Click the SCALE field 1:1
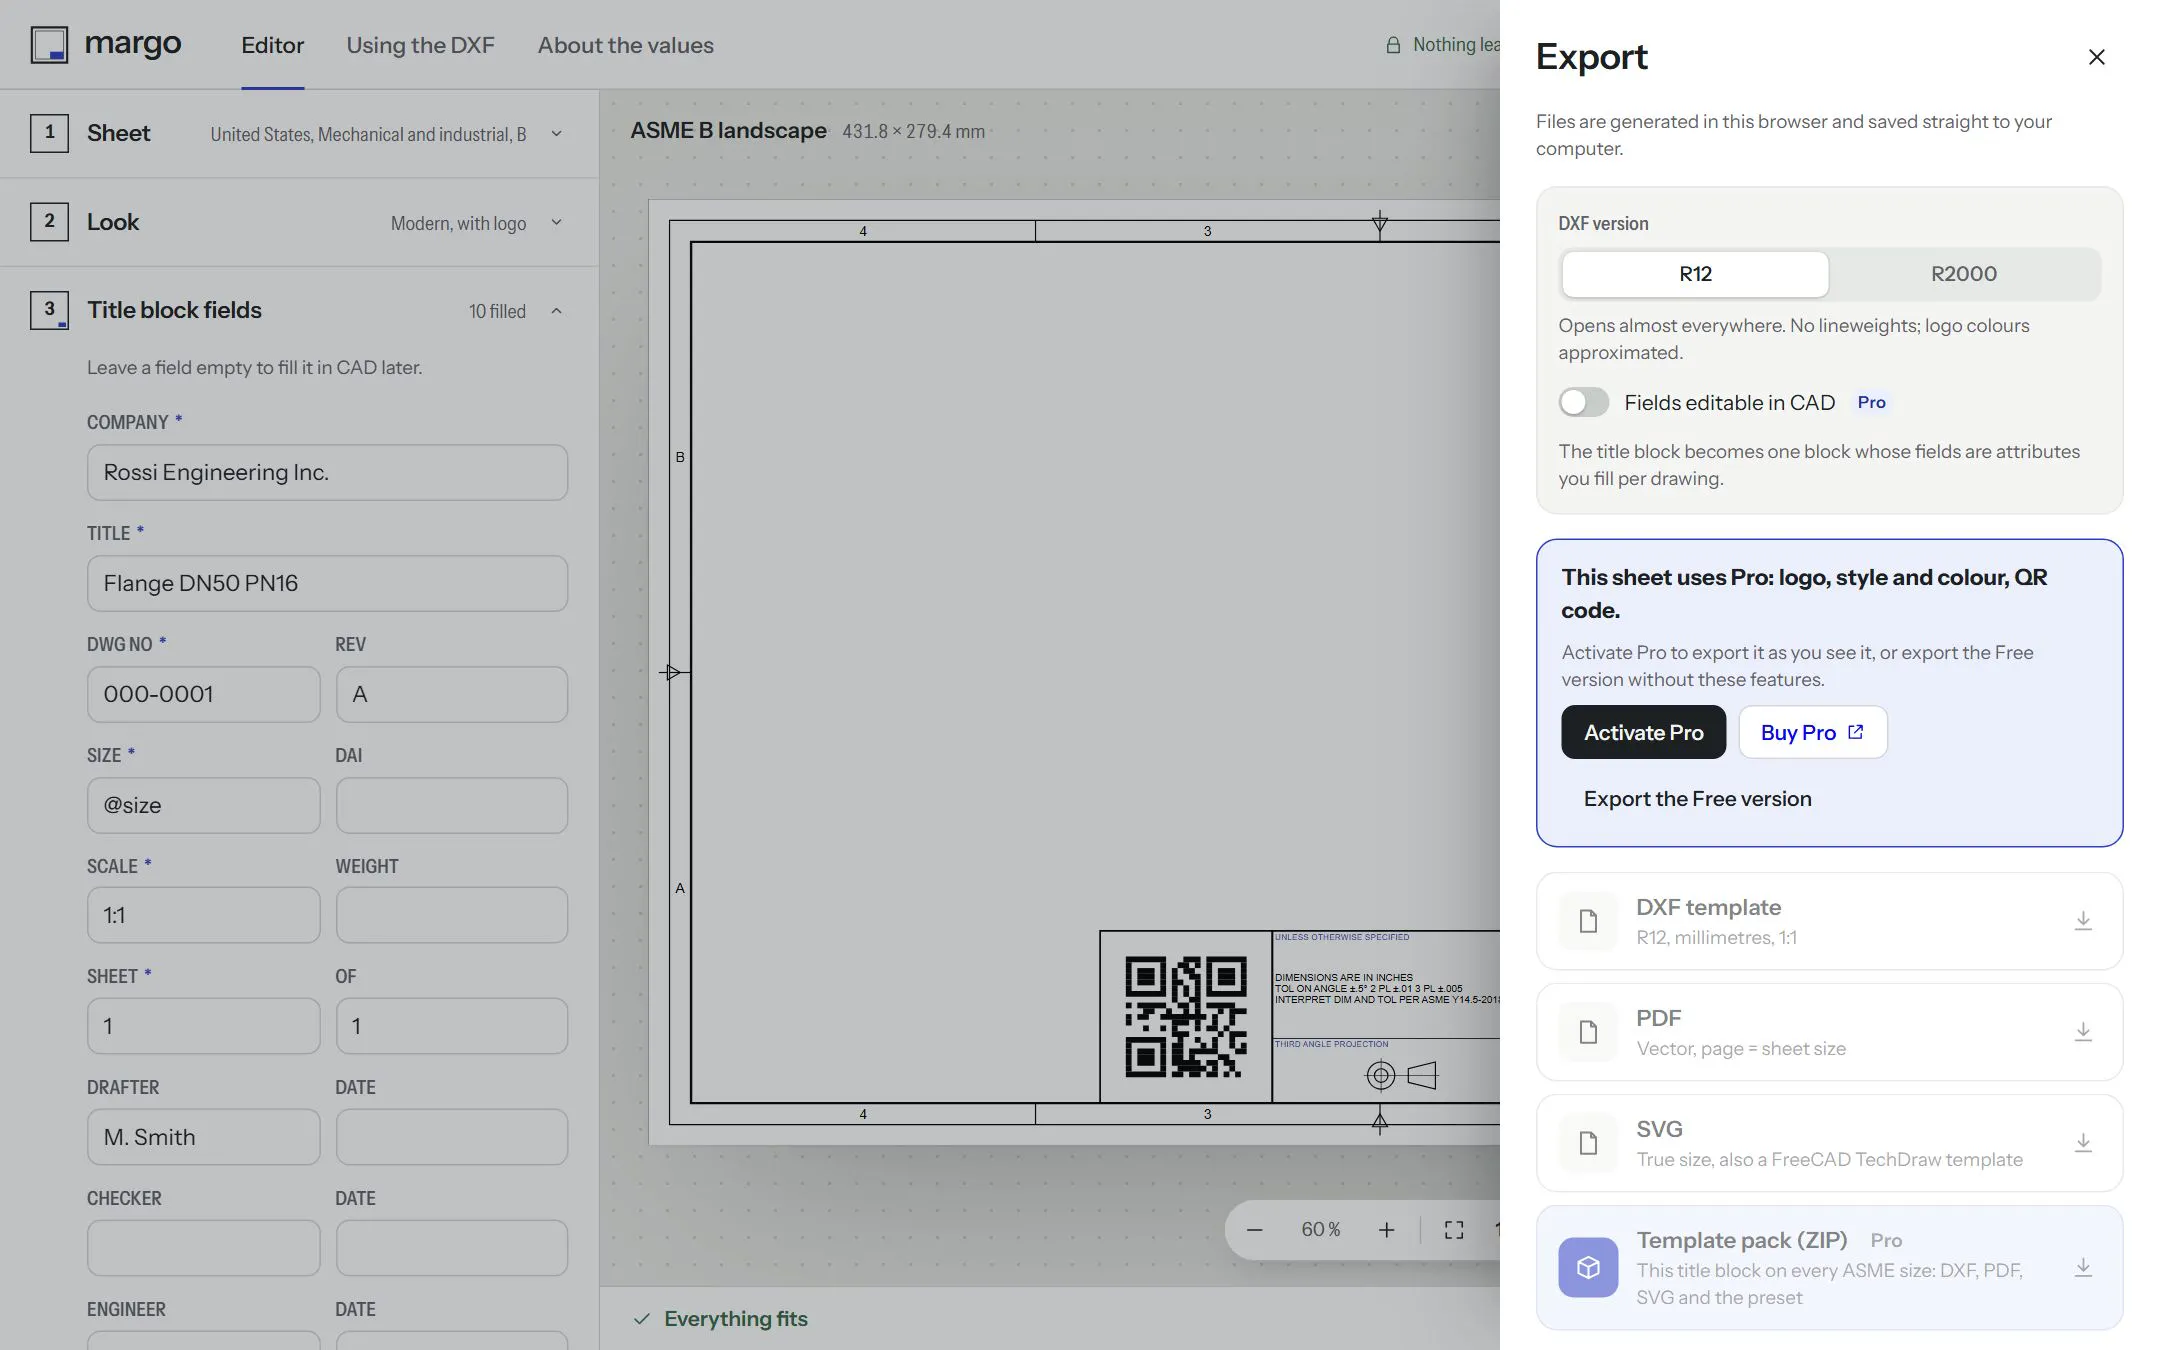Image resolution: width=2160 pixels, height=1350 pixels. (203, 915)
